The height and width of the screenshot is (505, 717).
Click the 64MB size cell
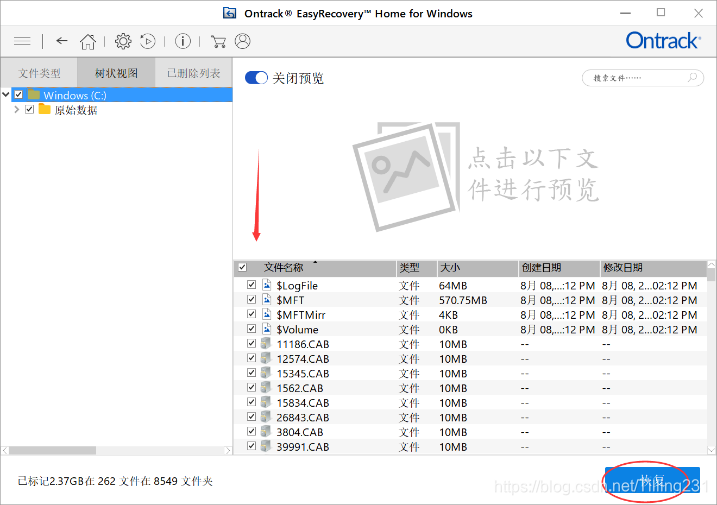point(453,285)
